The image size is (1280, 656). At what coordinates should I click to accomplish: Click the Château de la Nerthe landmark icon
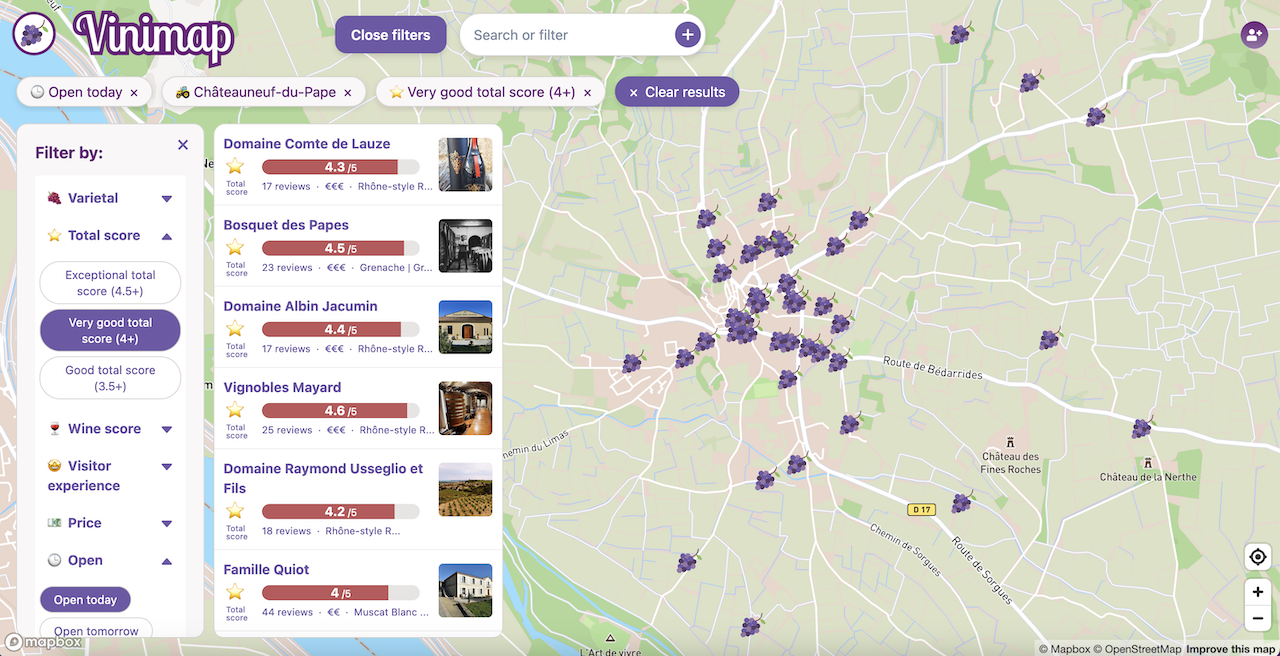pos(1147,463)
